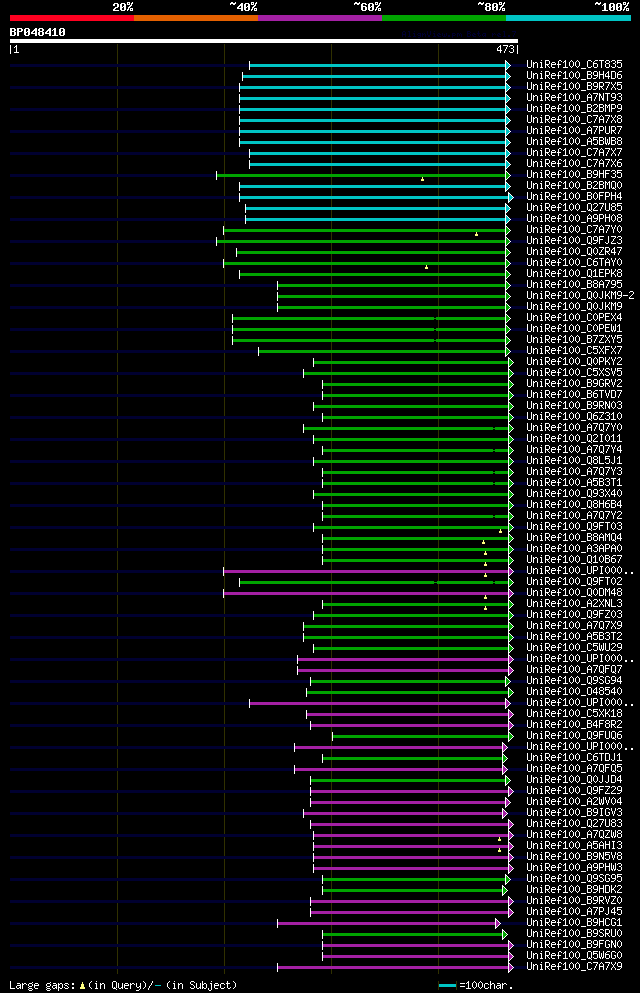Open hit UniRef100_C5XK18
The height and width of the screenshot is (993, 640).
coord(574,714)
